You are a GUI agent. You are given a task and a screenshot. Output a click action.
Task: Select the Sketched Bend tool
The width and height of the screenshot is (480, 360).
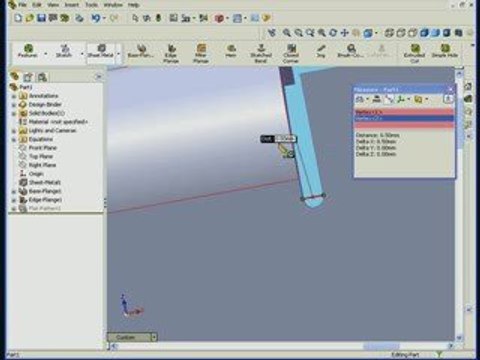coord(261,53)
